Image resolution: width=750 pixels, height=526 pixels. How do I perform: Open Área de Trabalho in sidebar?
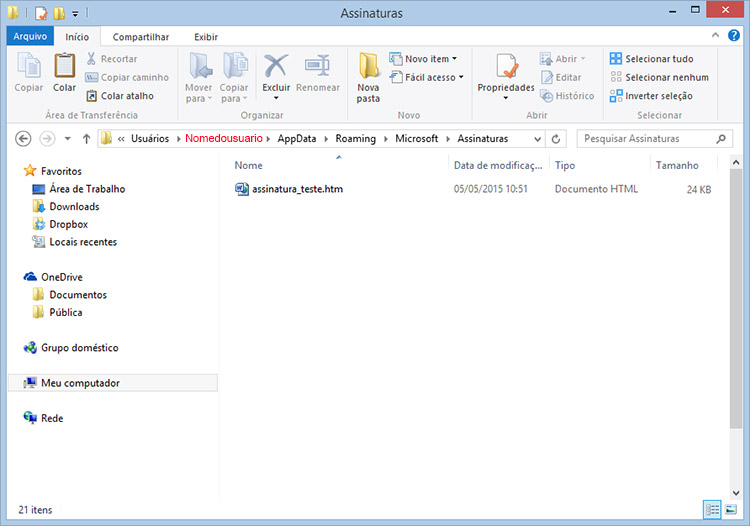(x=78, y=189)
